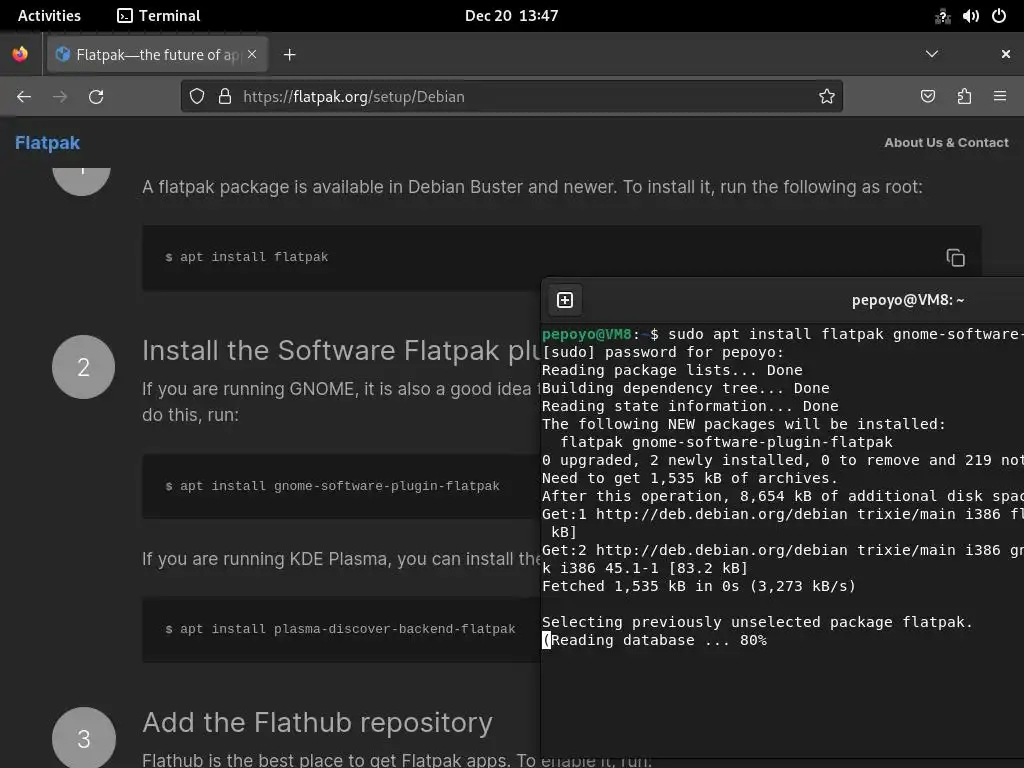
Task: Open the clock and calendar dropdown
Action: pos(511,16)
